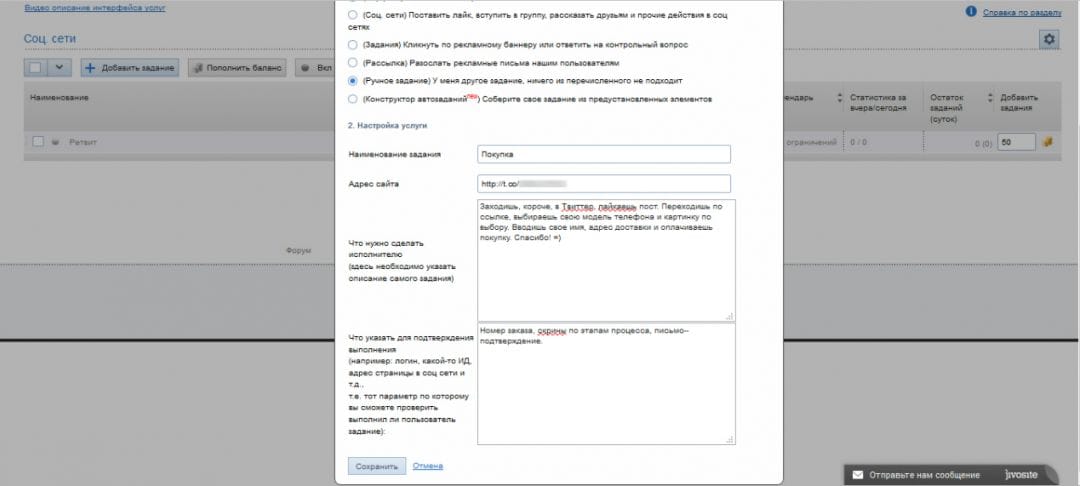Click the Наименование column header

pyautogui.click(x=59, y=98)
